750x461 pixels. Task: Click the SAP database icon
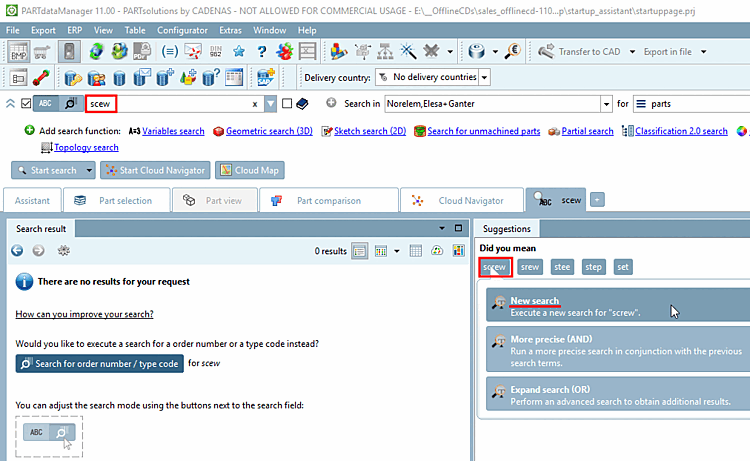(265, 77)
